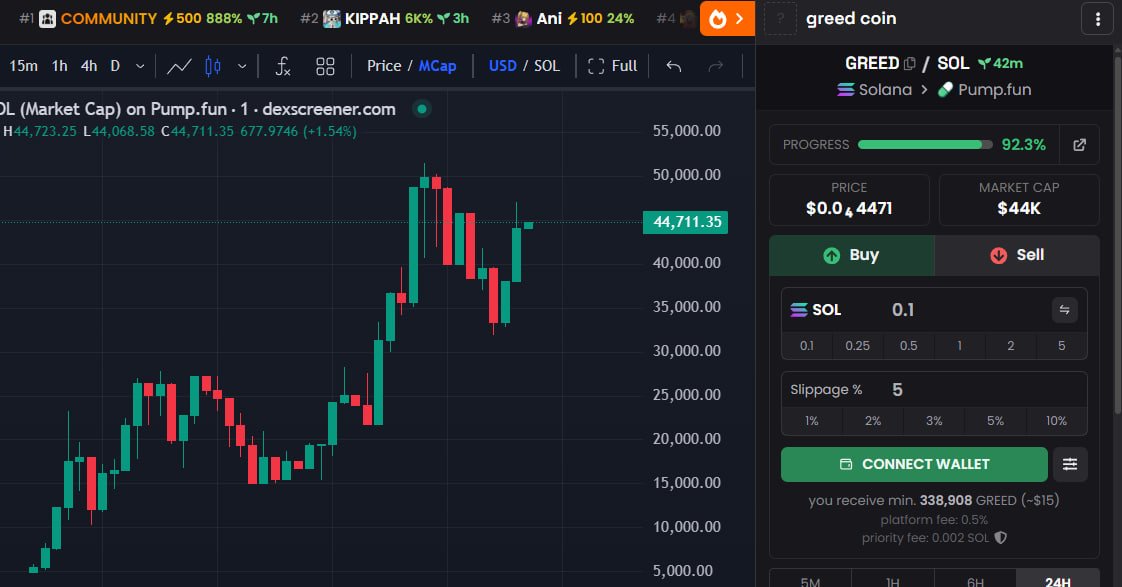Image resolution: width=1122 pixels, height=587 pixels.
Task: Open the 24H stats tab
Action: pyautogui.click(x=1058, y=580)
